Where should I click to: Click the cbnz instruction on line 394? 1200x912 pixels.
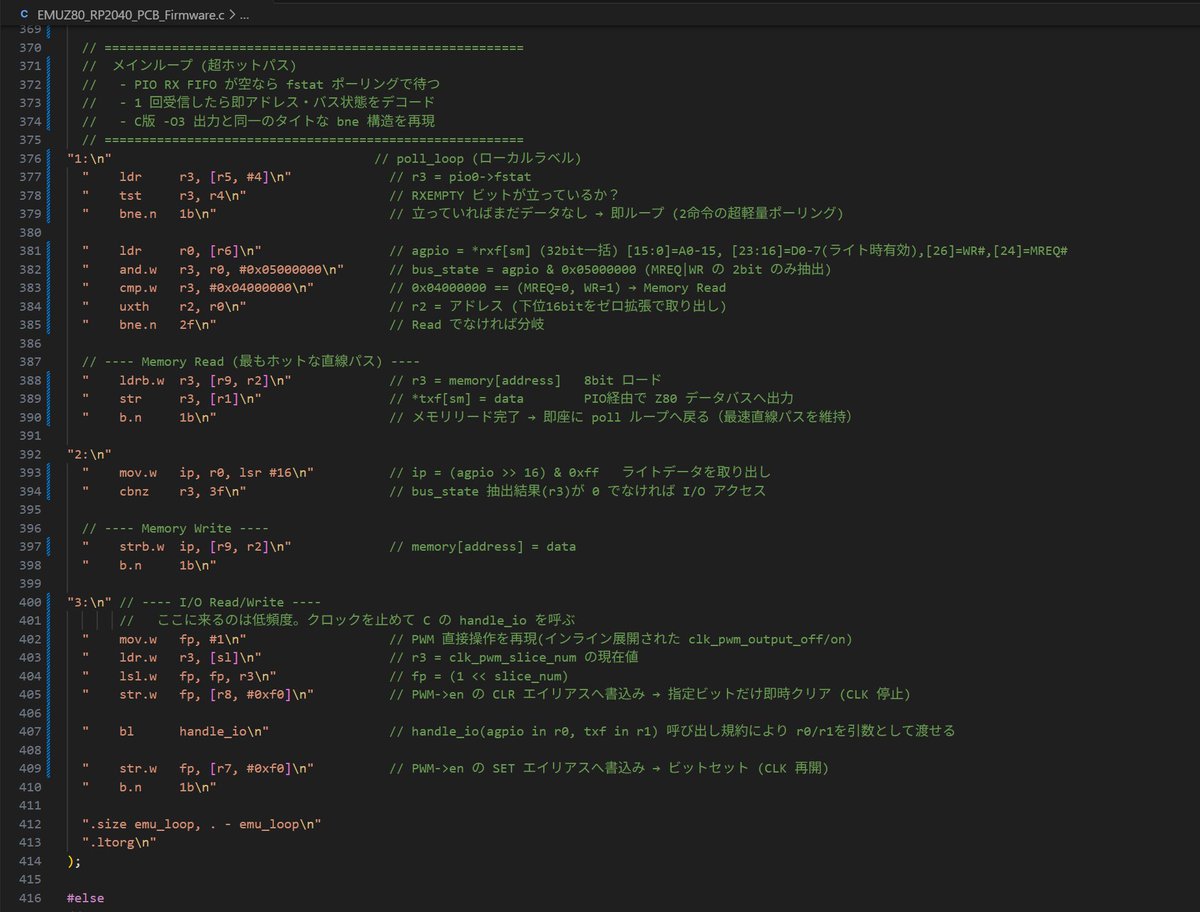tap(135, 490)
